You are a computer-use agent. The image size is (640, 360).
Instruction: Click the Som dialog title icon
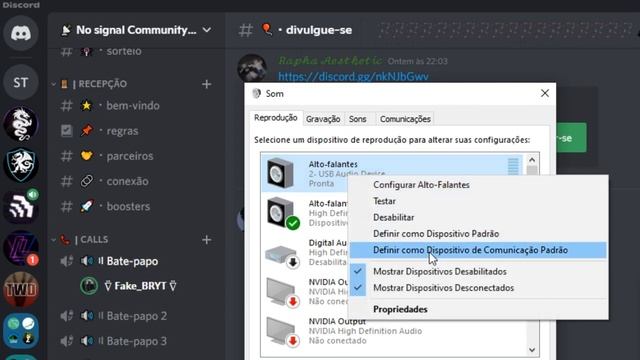257,93
